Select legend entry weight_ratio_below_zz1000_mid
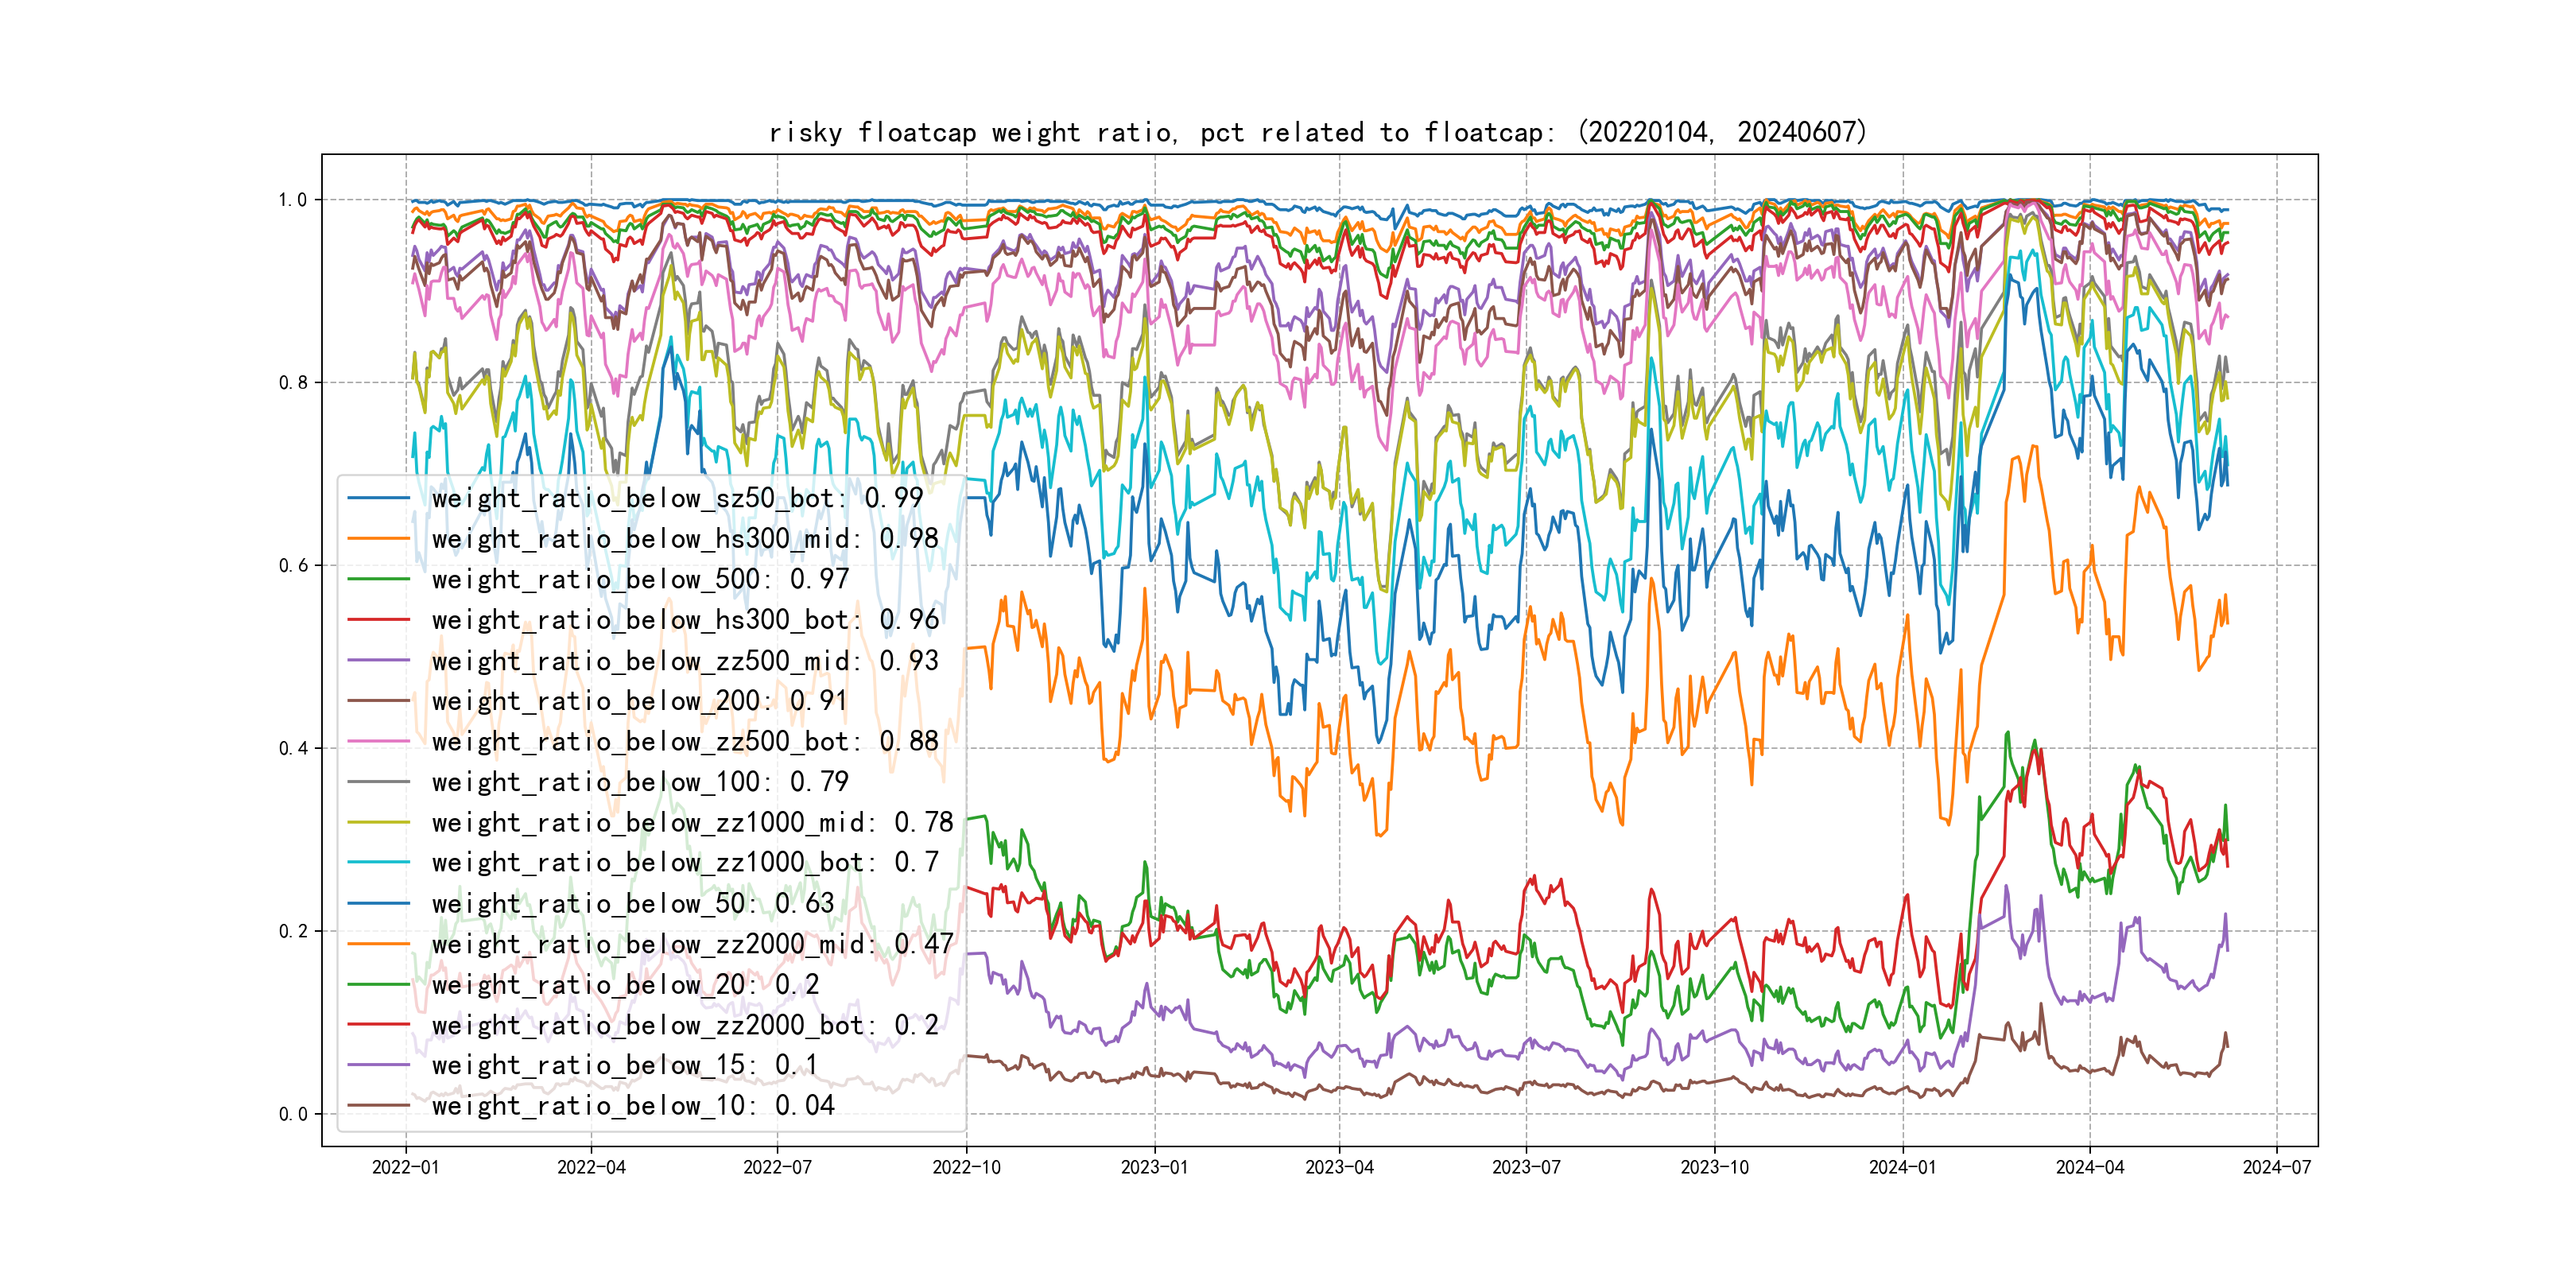 (x=692, y=822)
